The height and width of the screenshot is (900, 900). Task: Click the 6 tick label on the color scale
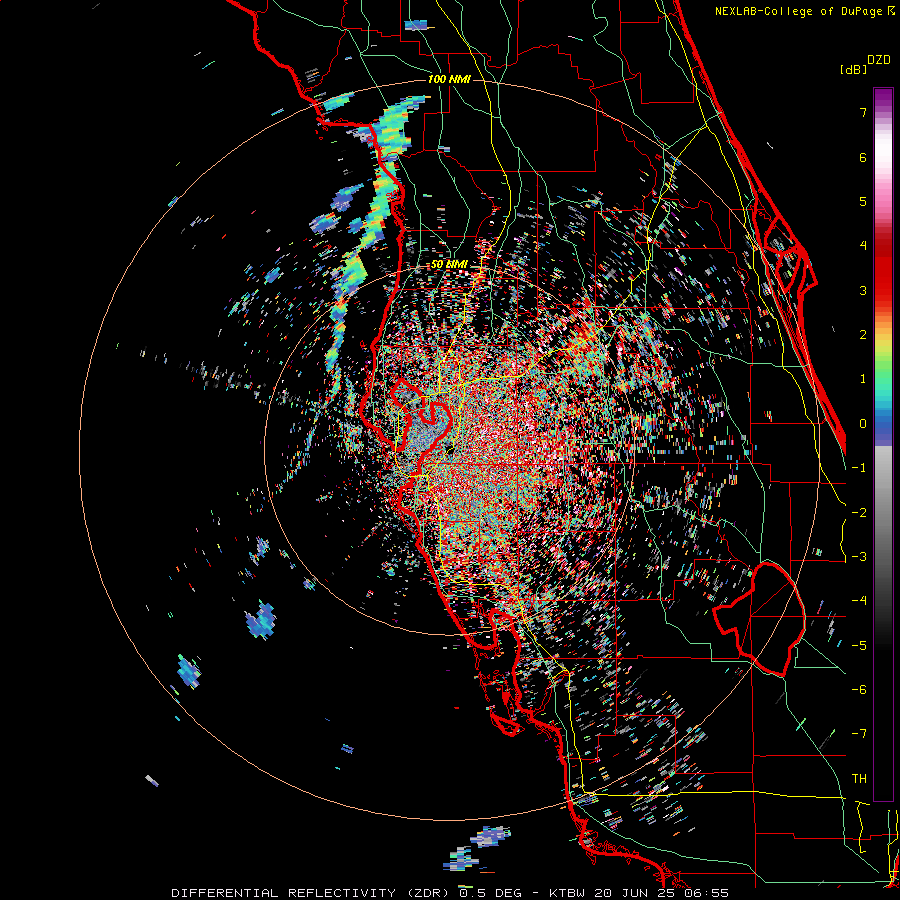pyautogui.click(x=863, y=157)
